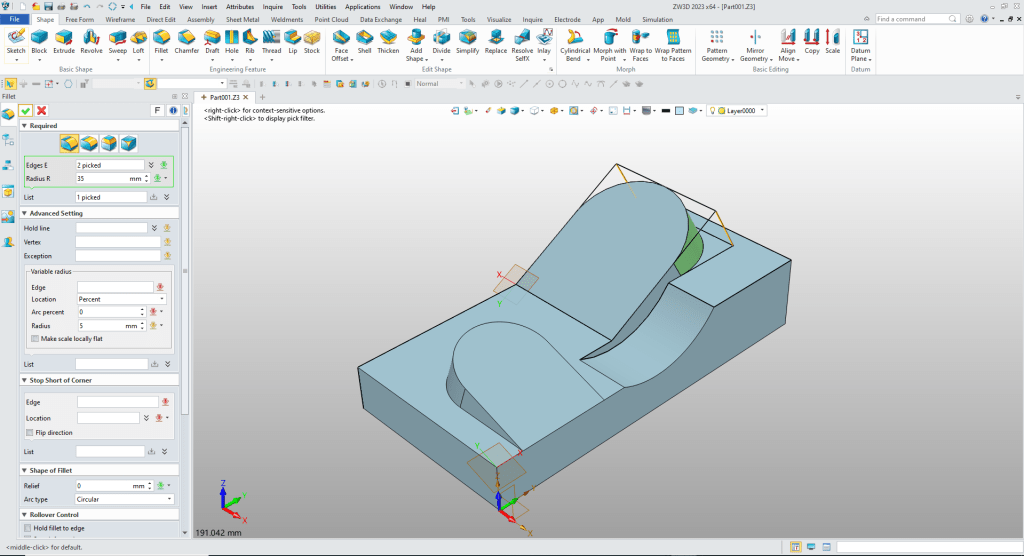This screenshot has height=556, width=1024.
Task: Click the black color swatch in view toolbar
Action: point(664,111)
